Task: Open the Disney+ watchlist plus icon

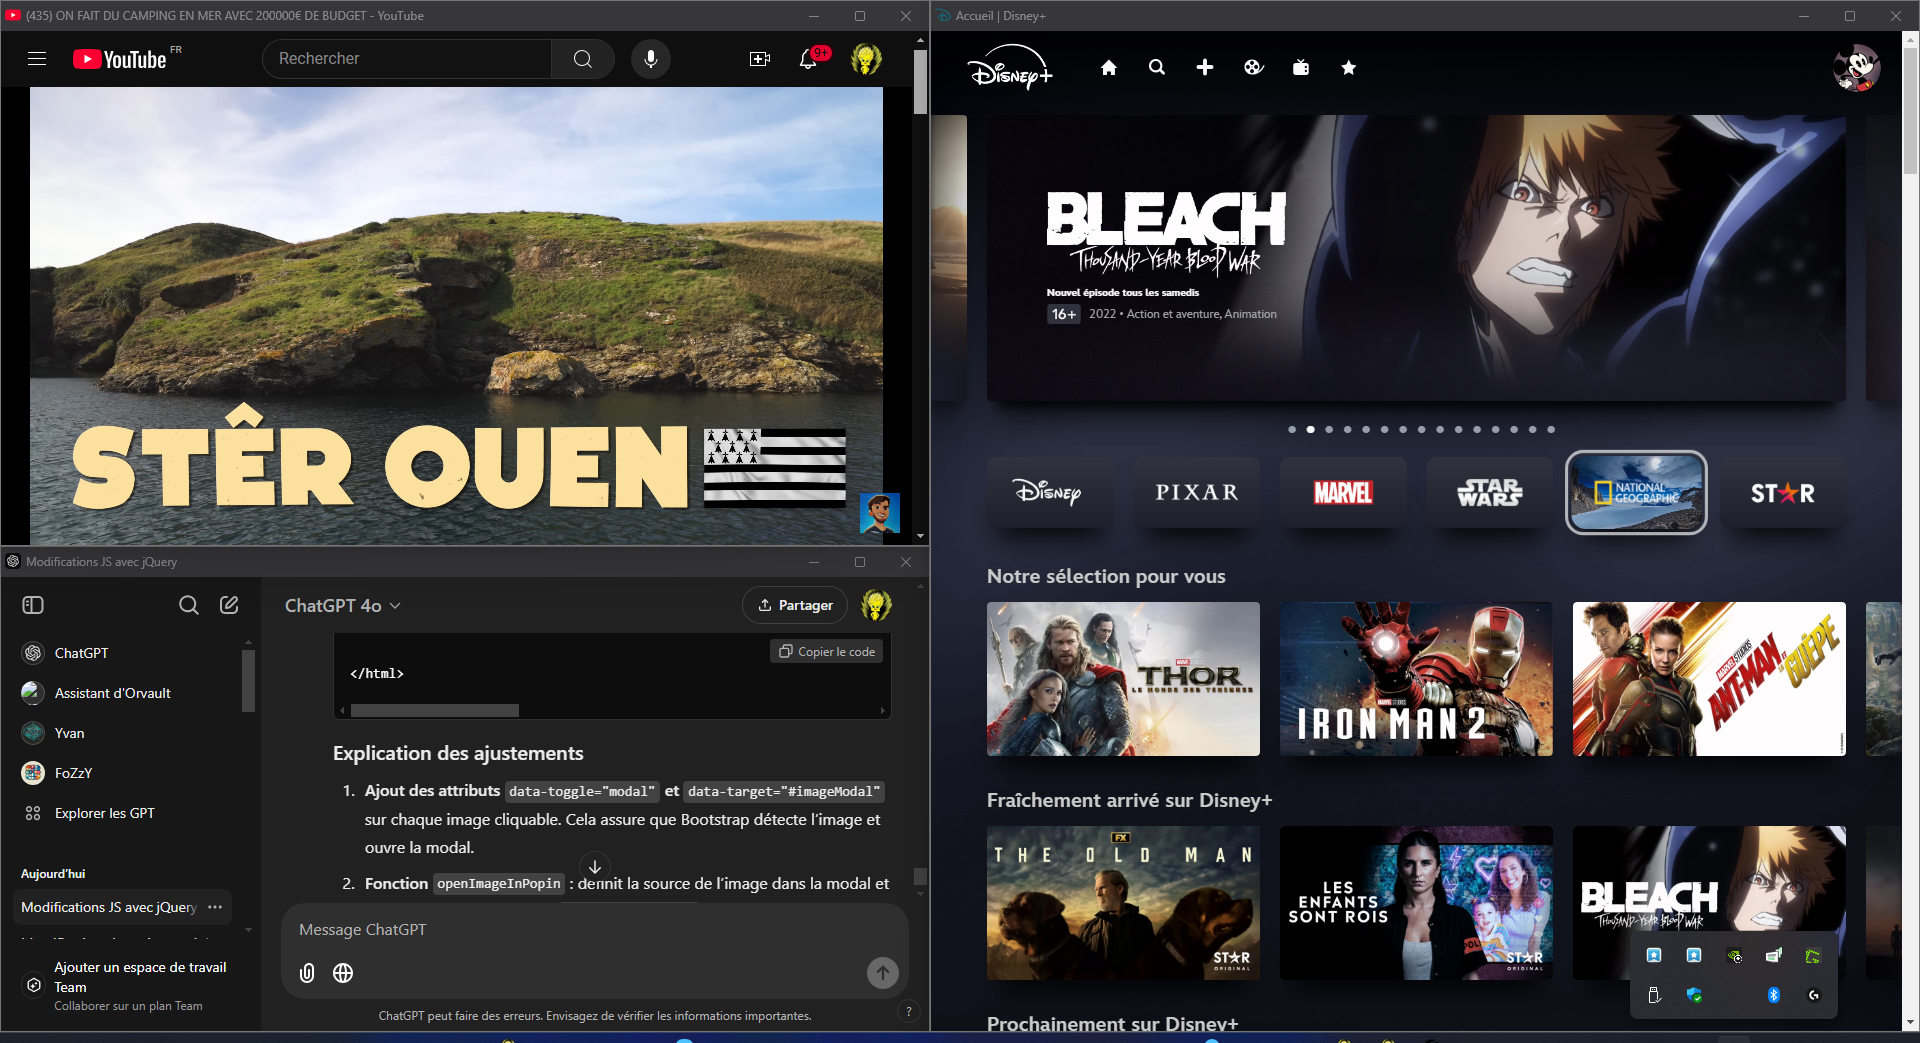Action: [1205, 68]
